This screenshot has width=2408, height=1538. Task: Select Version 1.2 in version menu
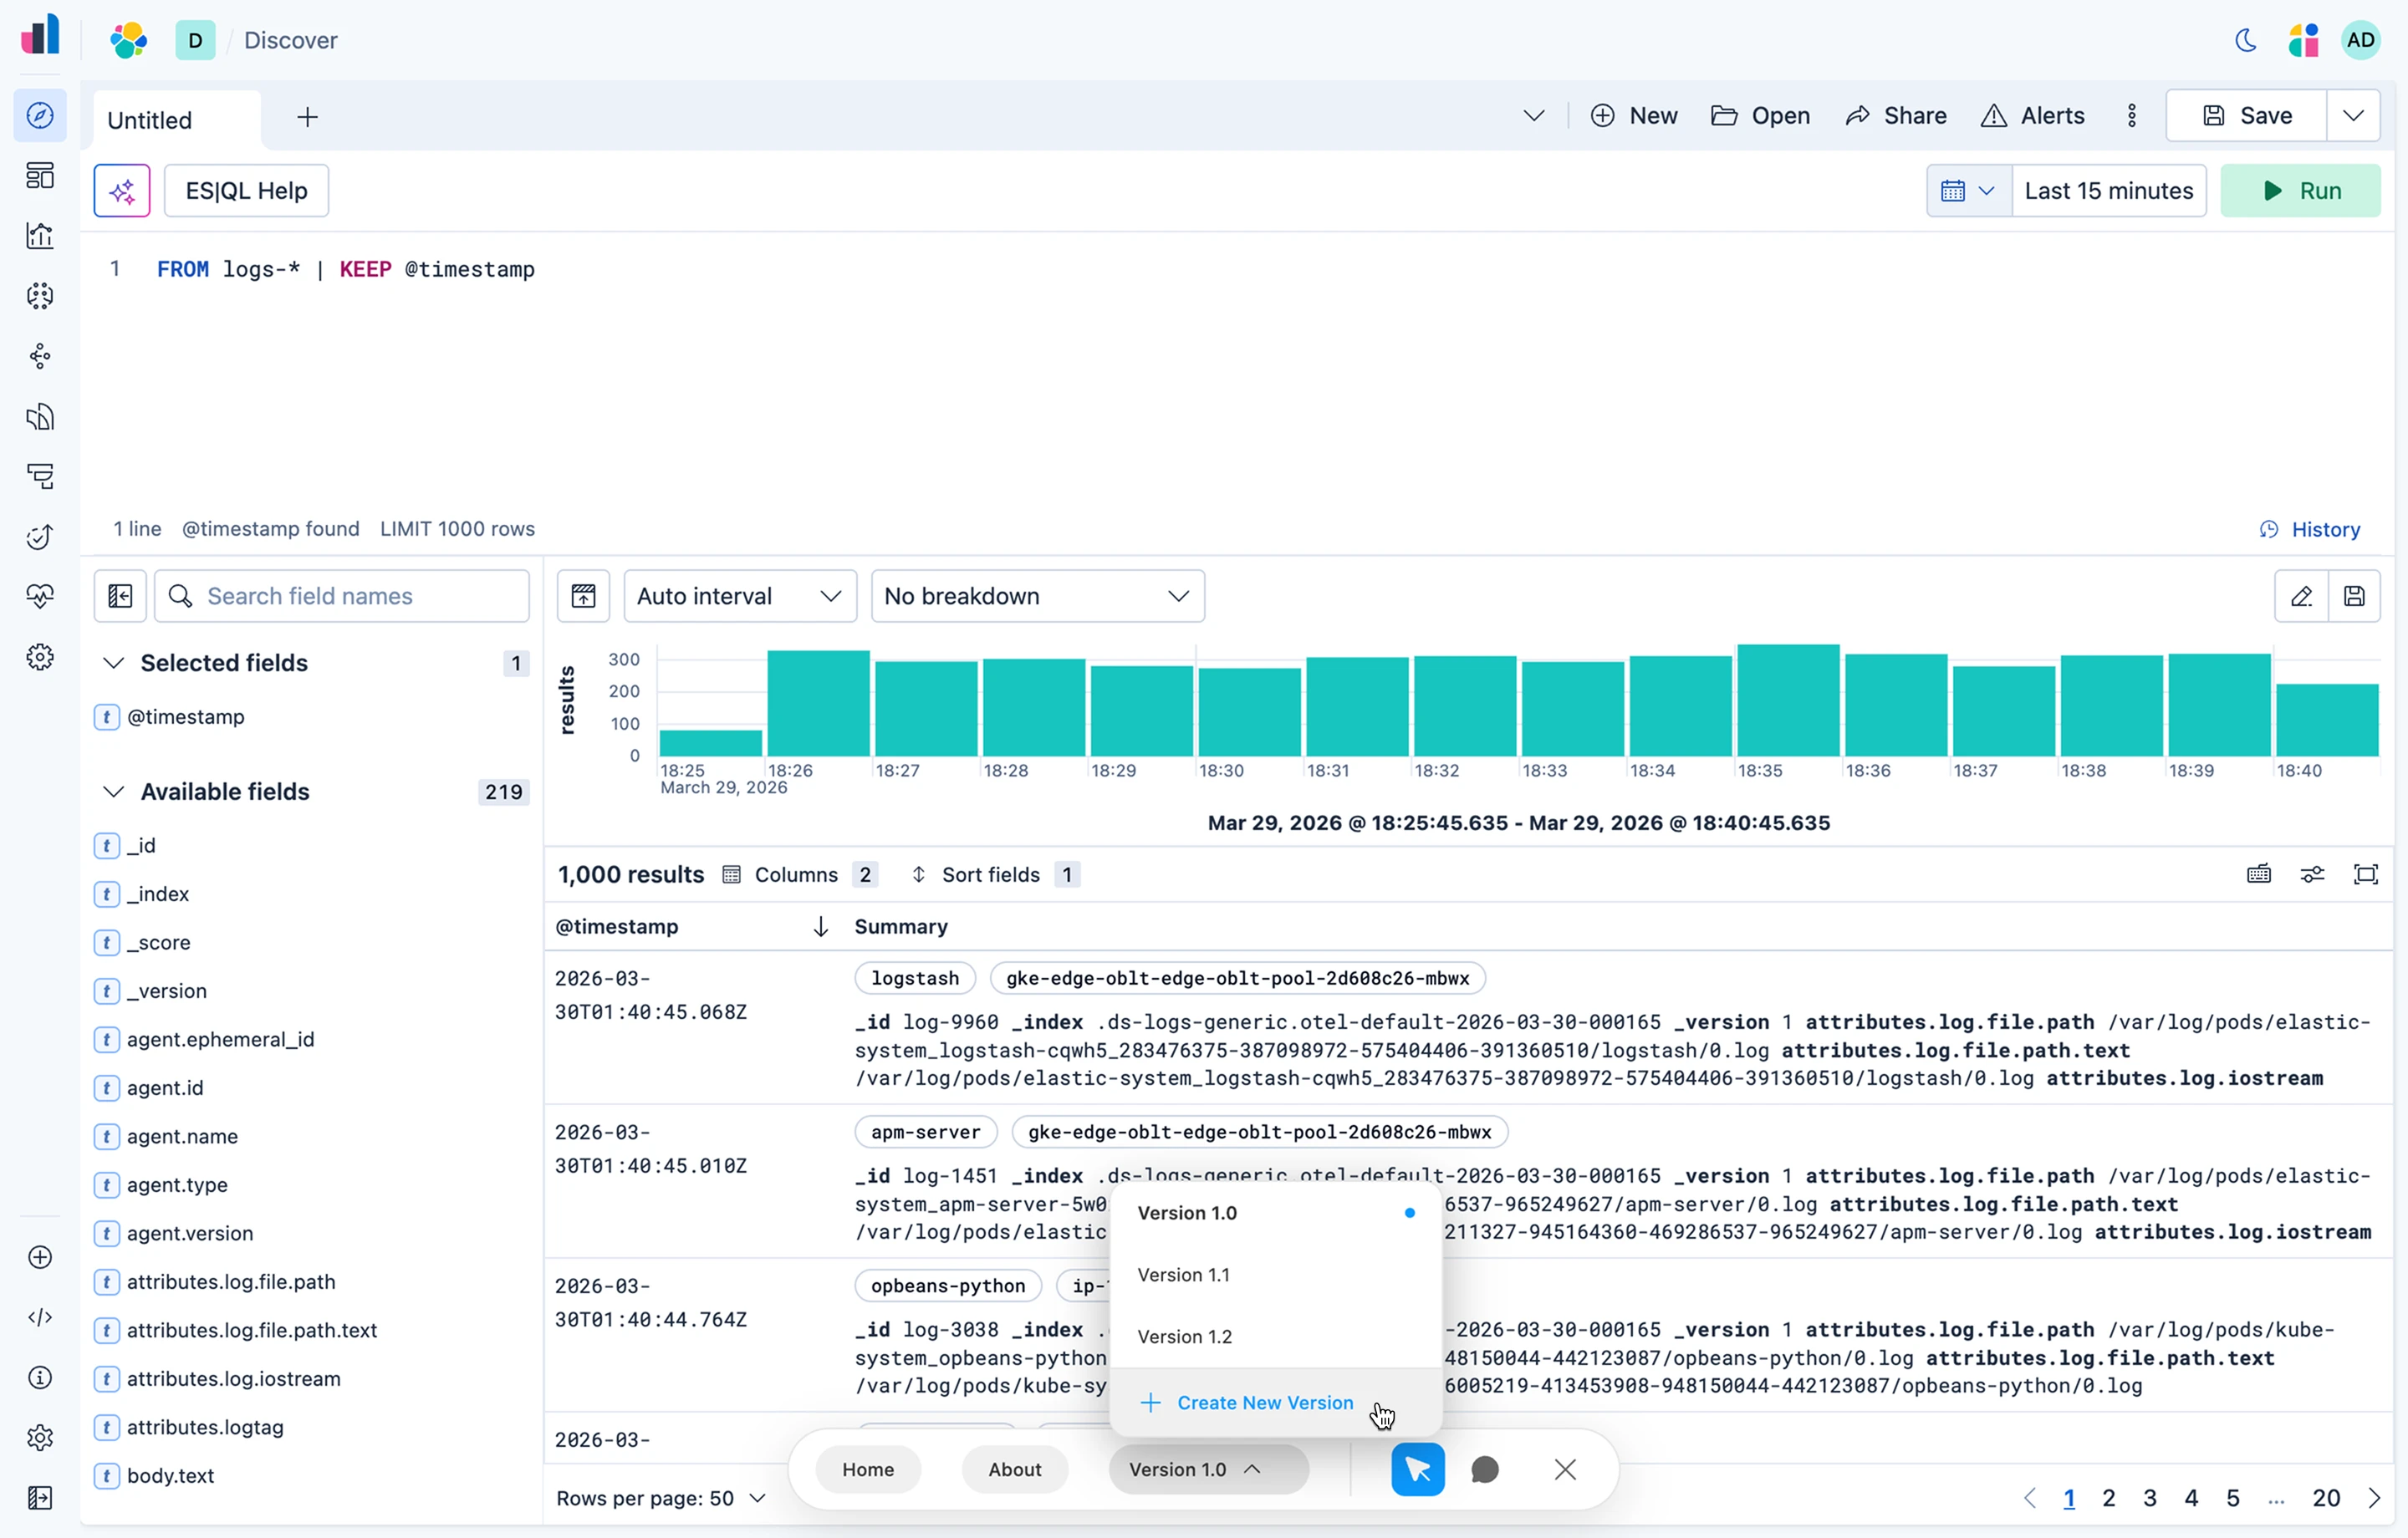pyautogui.click(x=1276, y=1337)
